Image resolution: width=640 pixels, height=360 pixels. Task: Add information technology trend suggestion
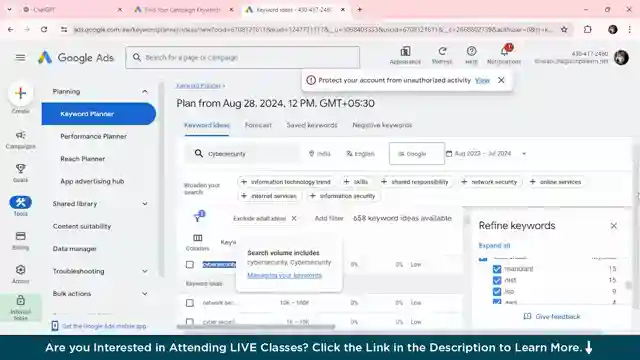click(x=286, y=182)
